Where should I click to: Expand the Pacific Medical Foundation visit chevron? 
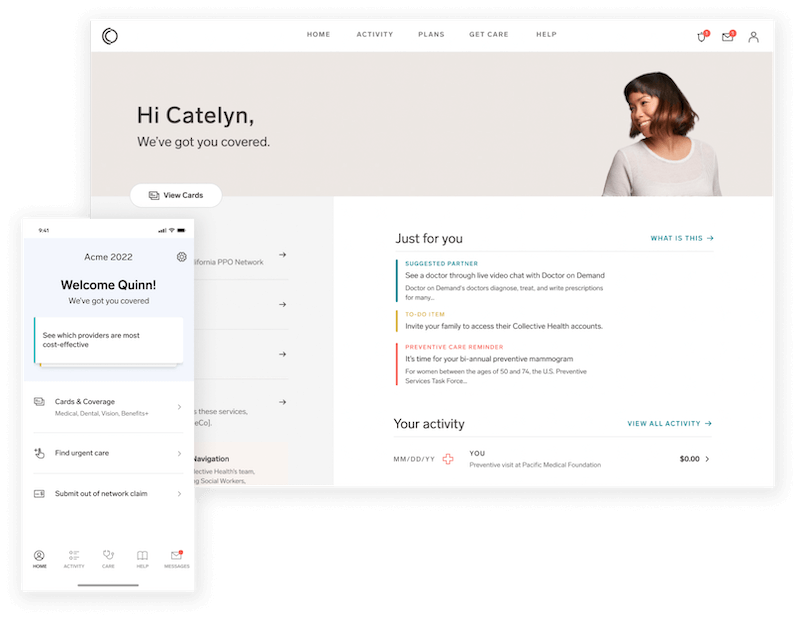click(708, 459)
